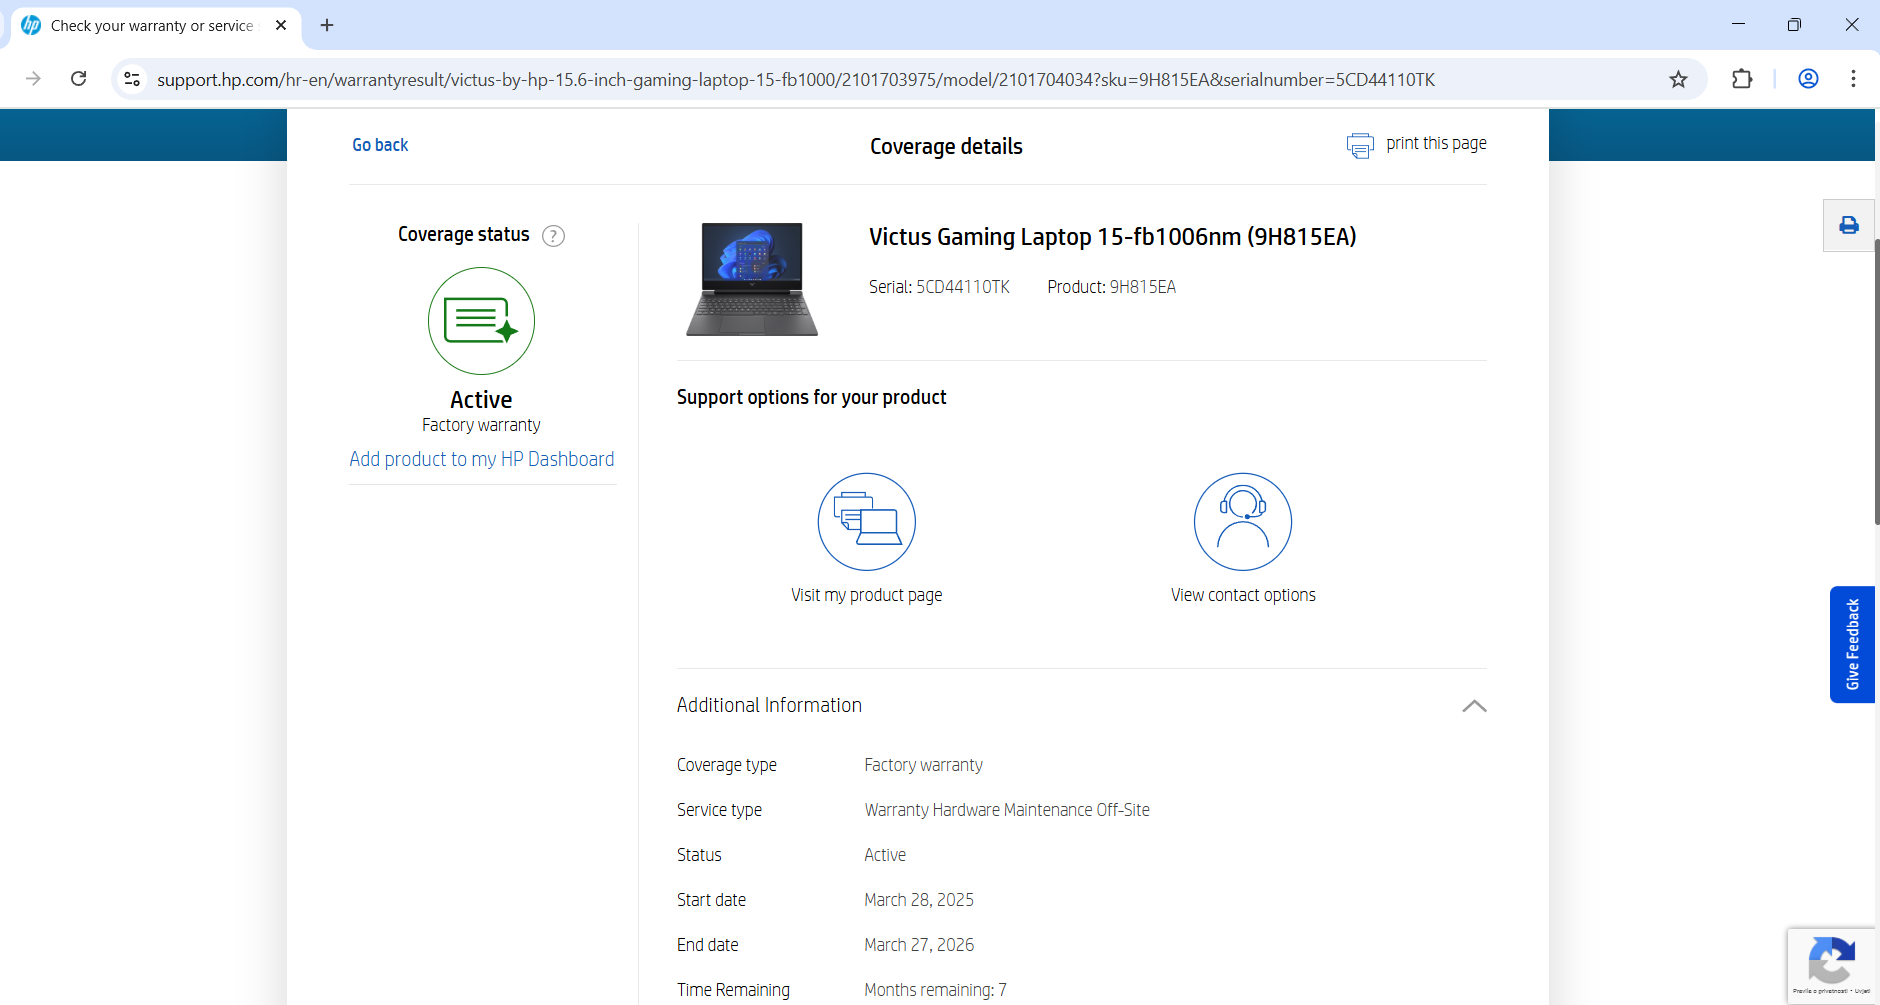The height and width of the screenshot is (1005, 1880).
Task: Click the browser forward arrow
Action: [33, 79]
